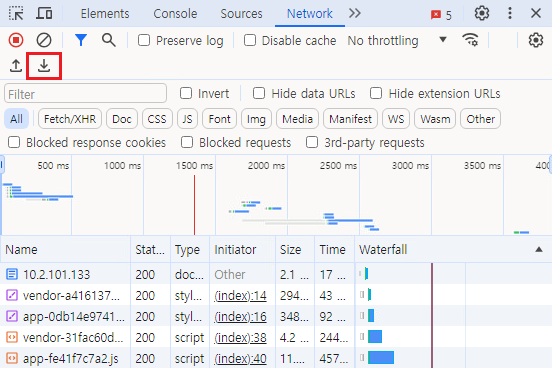Filter by WS requests
This screenshot has height=368, width=552.
point(396,119)
